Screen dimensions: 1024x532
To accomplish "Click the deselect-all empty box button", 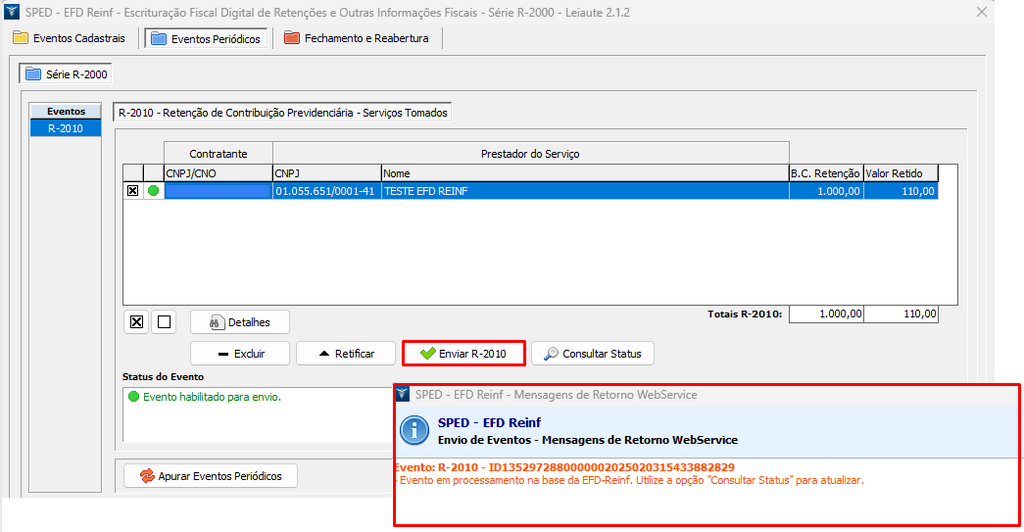I will [x=164, y=322].
